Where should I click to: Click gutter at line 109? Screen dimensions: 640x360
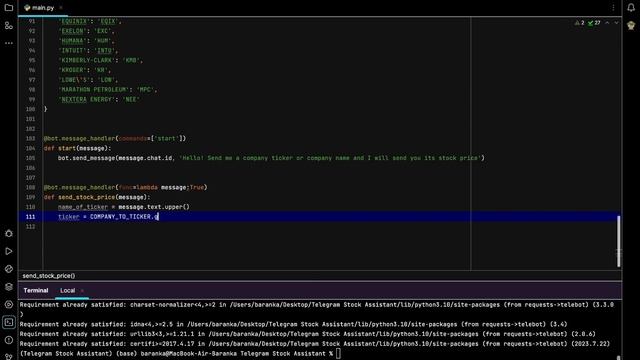click(x=31, y=197)
